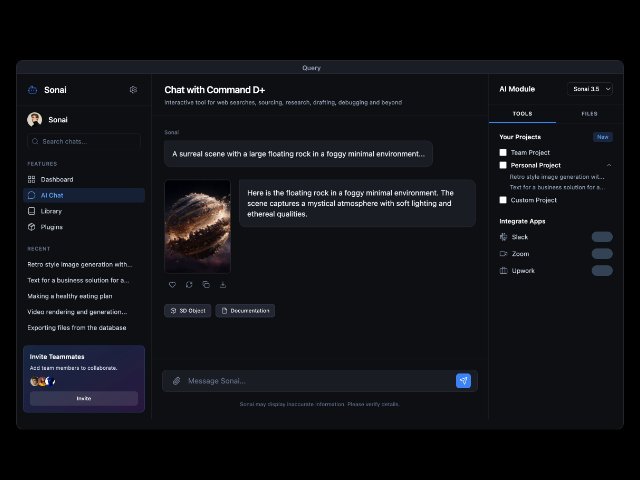Screen dimensions: 640x480
Task: Open Plugins in the sidebar
Action: [84, 227]
